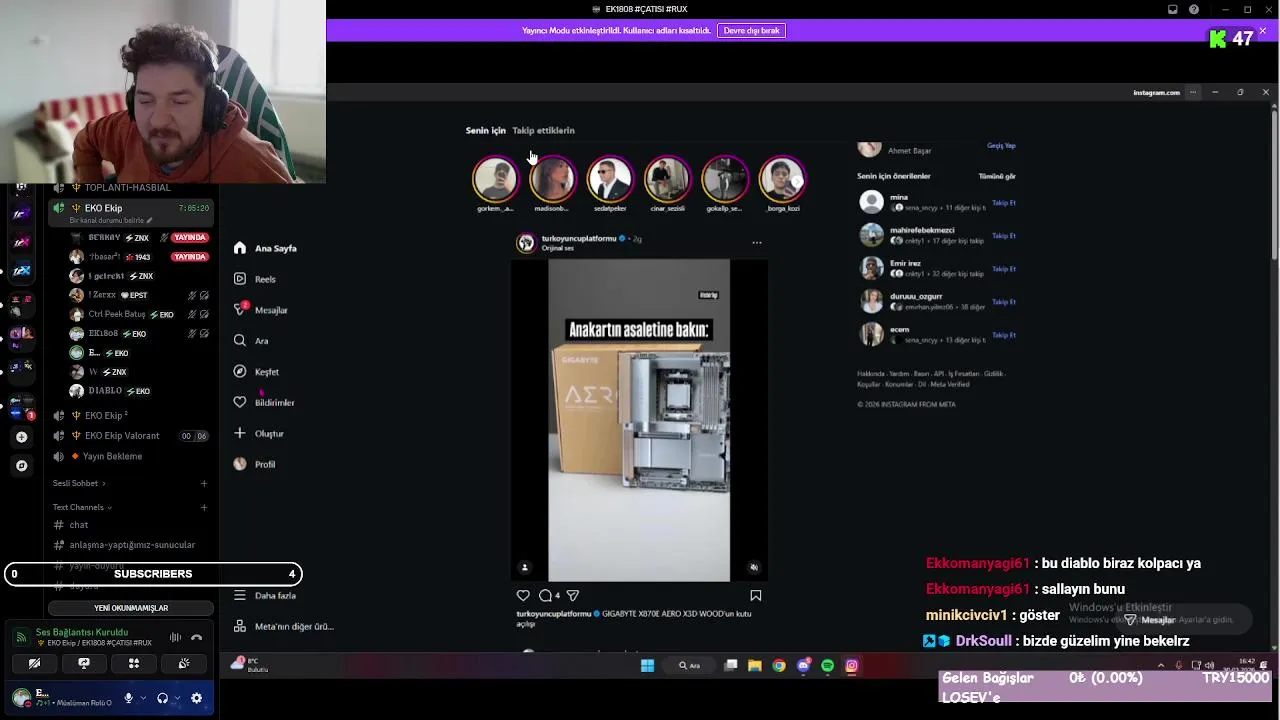The image size is (1280, 720).
Task: Add a server in Discord
Action: (x=21, y=437)
